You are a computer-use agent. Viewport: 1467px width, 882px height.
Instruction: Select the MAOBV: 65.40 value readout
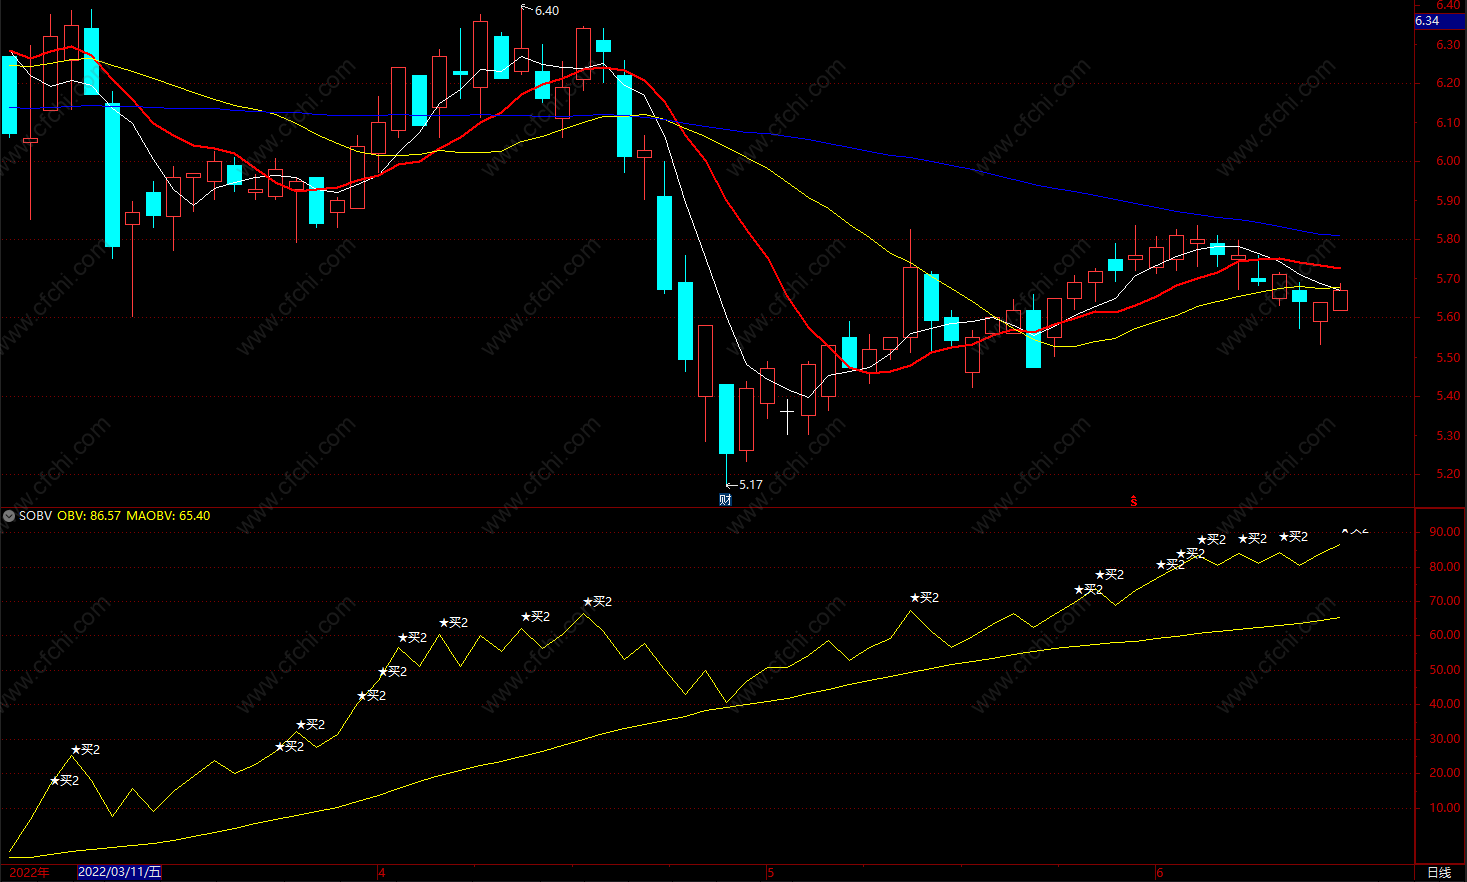click(x=169, y=516)
